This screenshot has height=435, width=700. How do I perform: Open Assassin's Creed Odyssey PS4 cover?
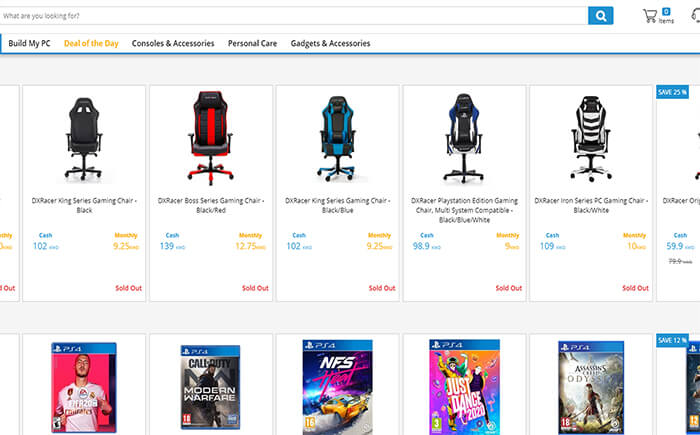click(591, 388)
